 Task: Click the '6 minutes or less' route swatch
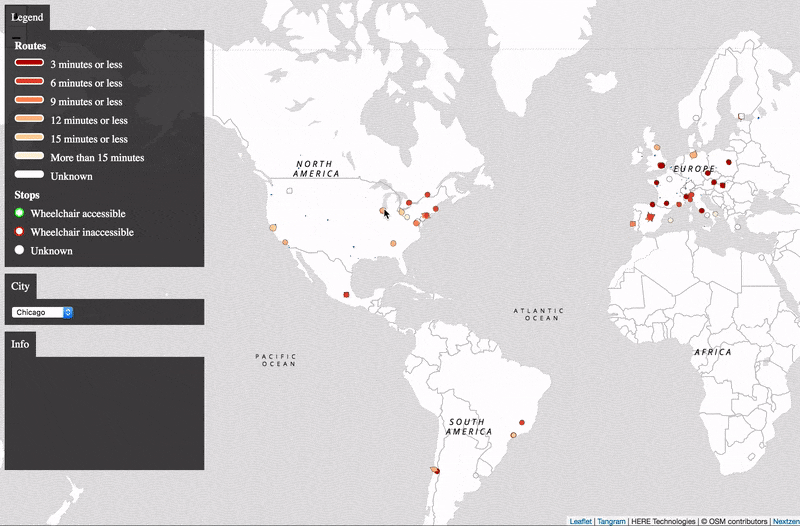29,81
